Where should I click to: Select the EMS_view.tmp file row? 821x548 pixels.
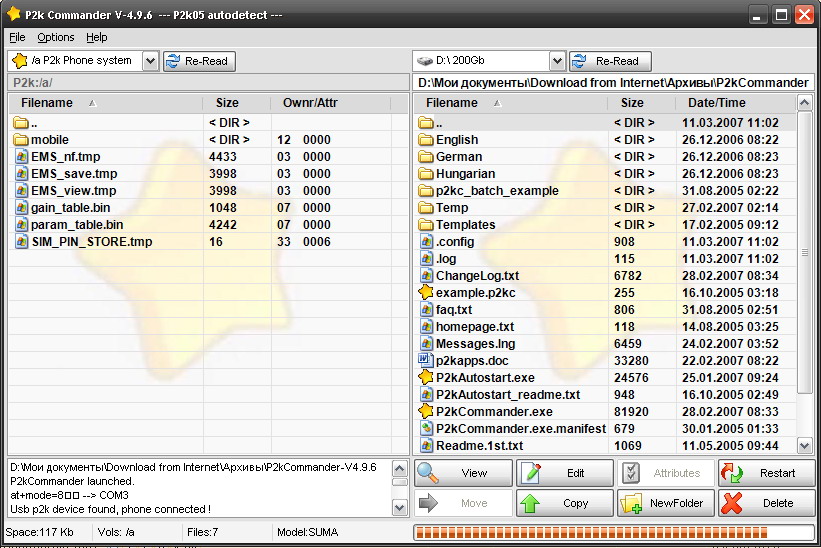208,191
